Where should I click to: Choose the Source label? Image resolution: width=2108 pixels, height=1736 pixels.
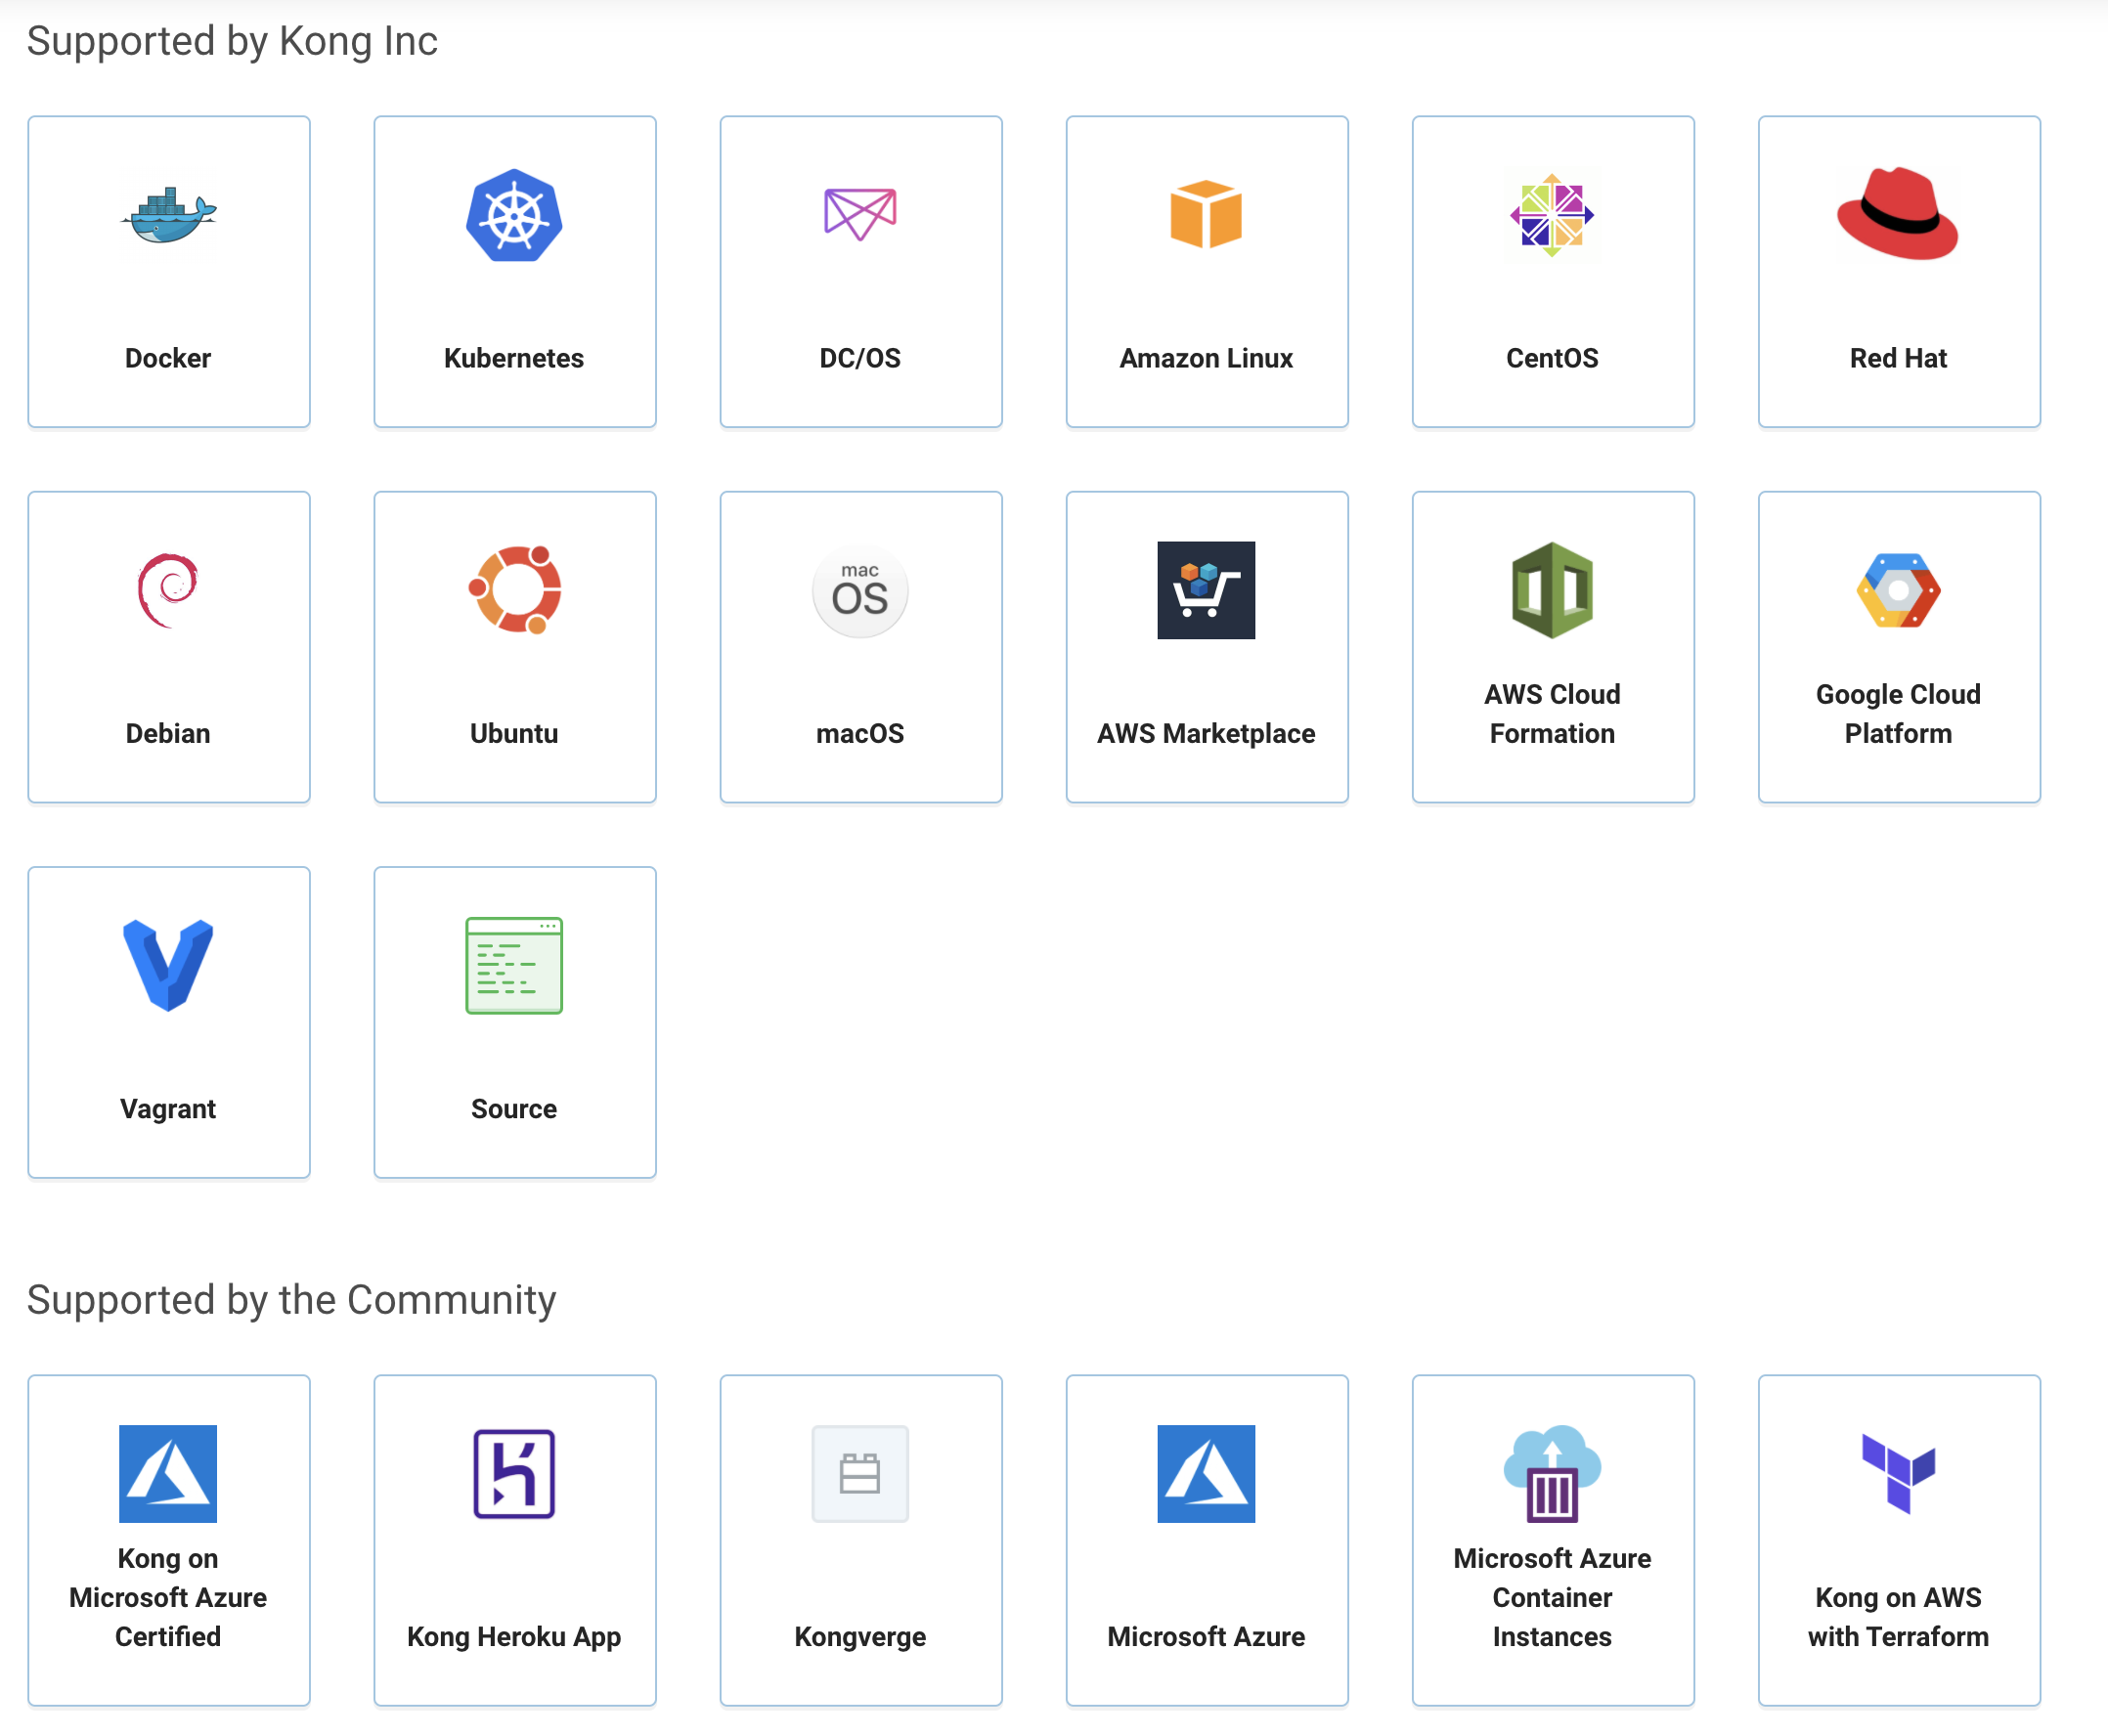(x=514, y=1109)
